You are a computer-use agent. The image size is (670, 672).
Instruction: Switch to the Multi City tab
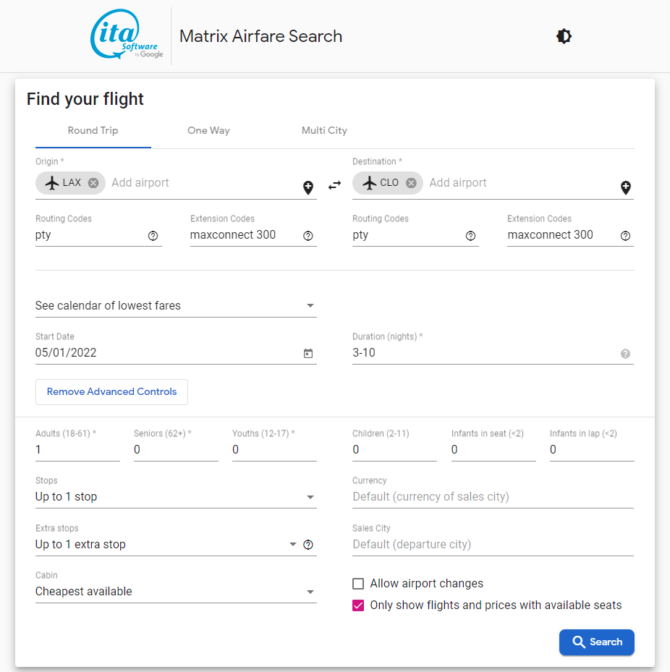324,131
